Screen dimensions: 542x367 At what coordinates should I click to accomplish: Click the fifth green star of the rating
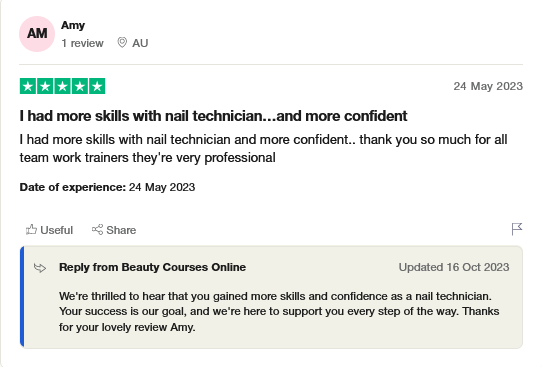point(97,86)
